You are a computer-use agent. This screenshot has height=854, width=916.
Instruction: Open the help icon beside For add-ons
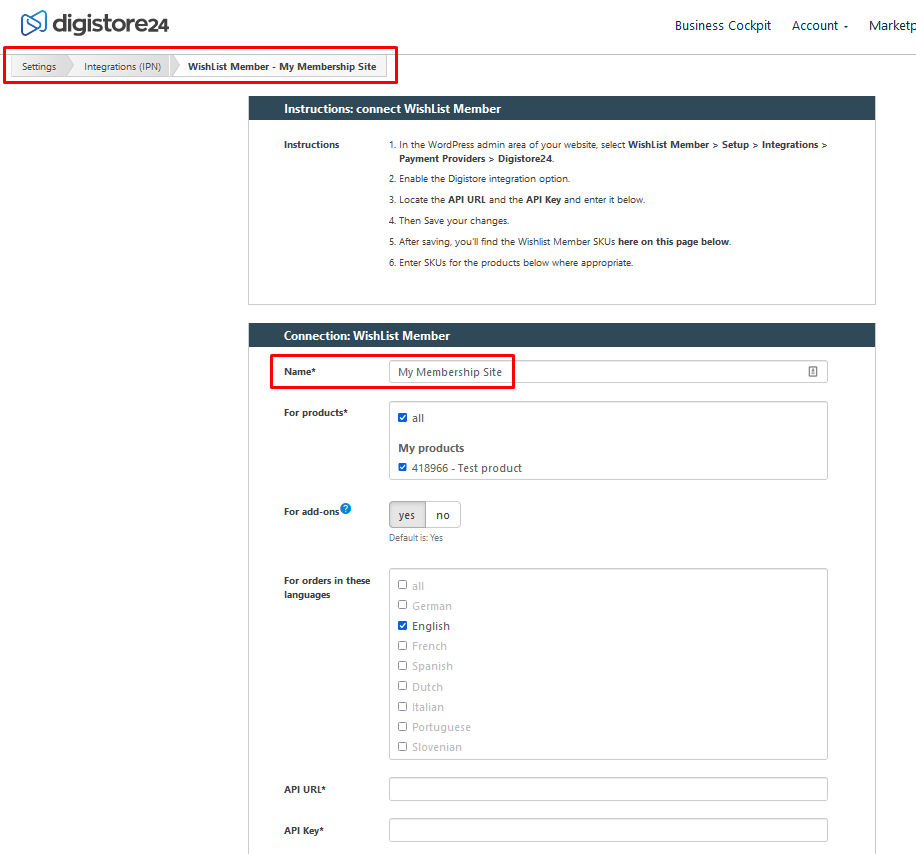point(346,509)
